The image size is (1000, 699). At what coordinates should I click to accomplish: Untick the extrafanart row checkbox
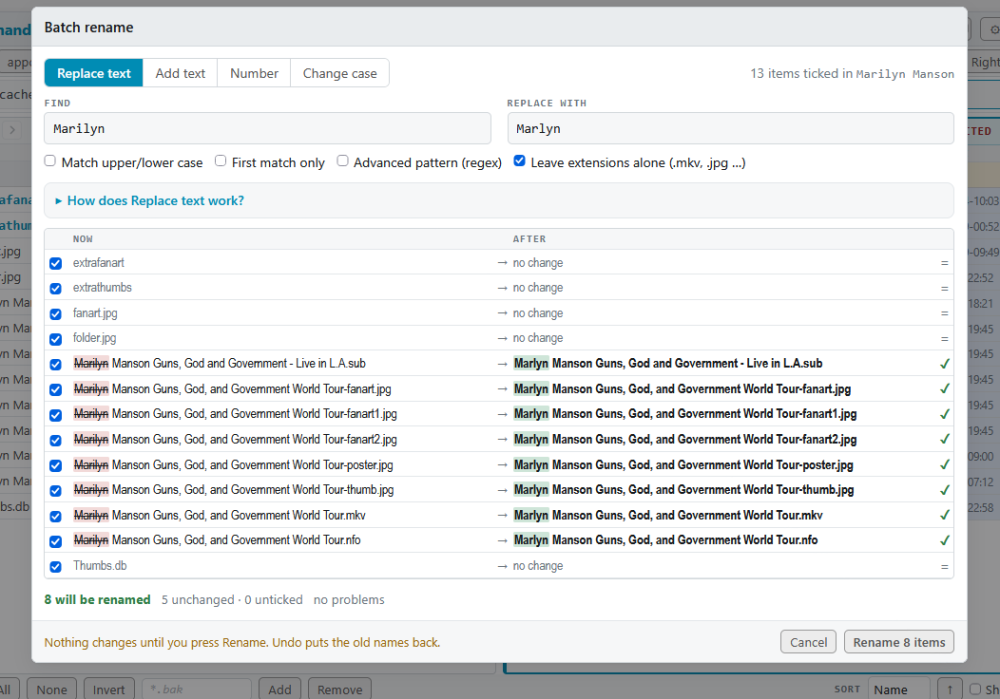pos(55,263)
